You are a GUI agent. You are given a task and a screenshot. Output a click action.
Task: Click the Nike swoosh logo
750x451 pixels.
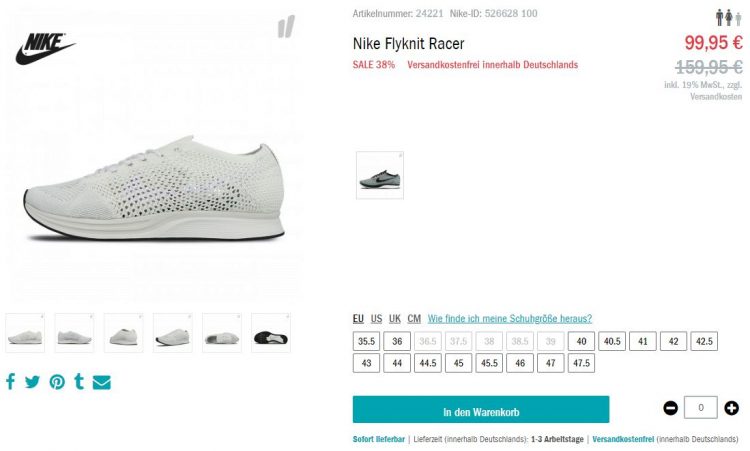44,48
